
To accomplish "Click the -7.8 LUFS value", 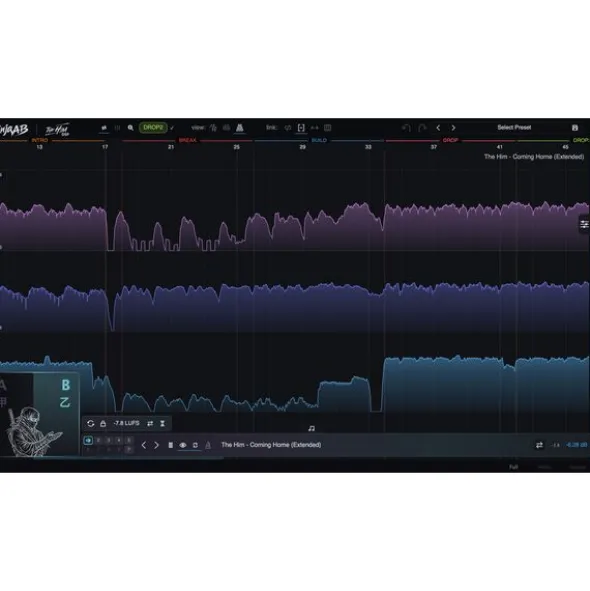I will [126, 423].
